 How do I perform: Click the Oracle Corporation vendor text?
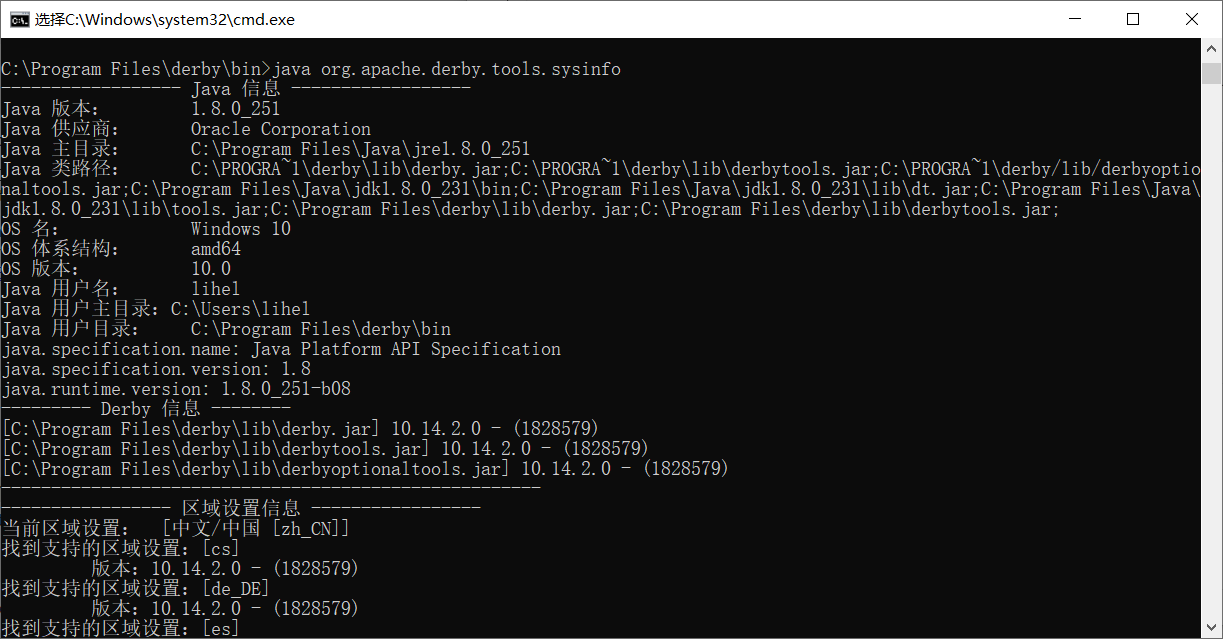pyautogui.click(x=281, y=129)
